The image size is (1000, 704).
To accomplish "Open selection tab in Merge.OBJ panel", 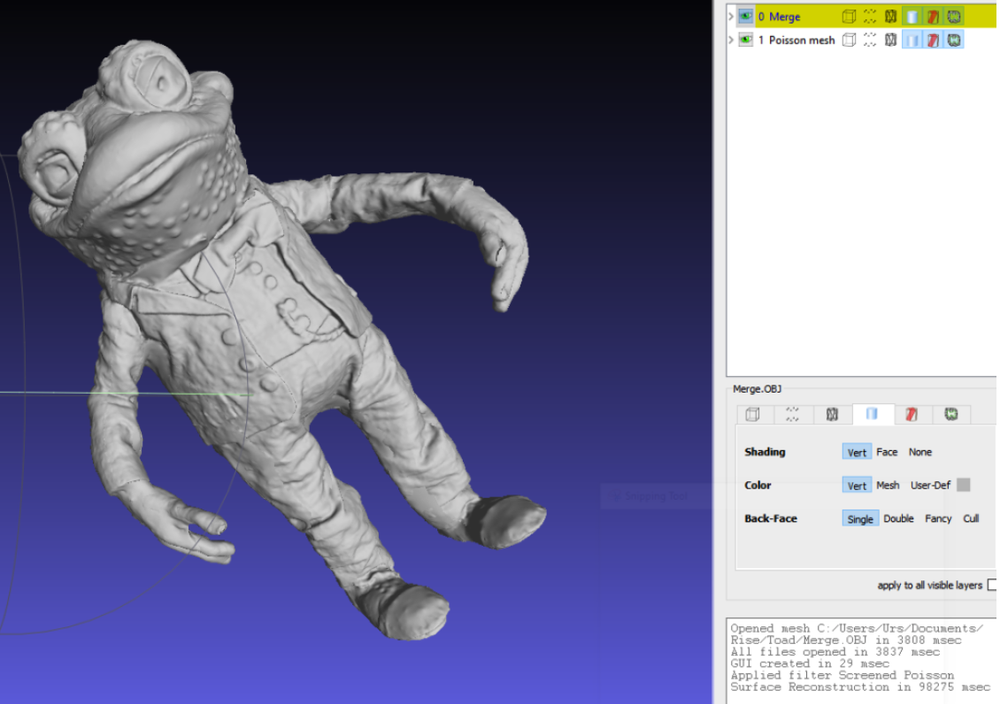I will pyautogui.click(x=912, y=414).
